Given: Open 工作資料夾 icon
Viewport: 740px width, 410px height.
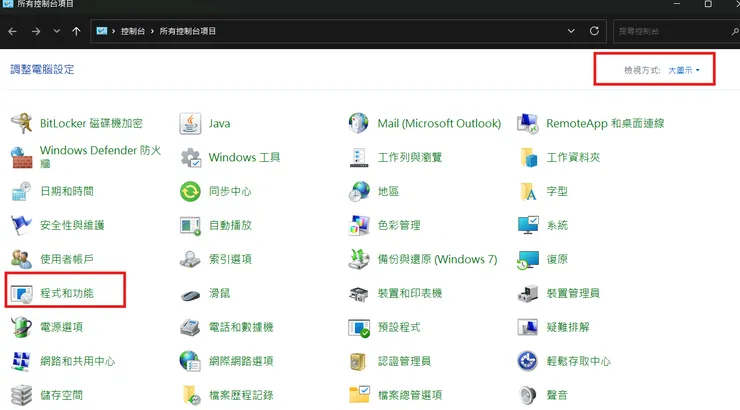Looking at the screenshot, I should (x=528, y=158).
